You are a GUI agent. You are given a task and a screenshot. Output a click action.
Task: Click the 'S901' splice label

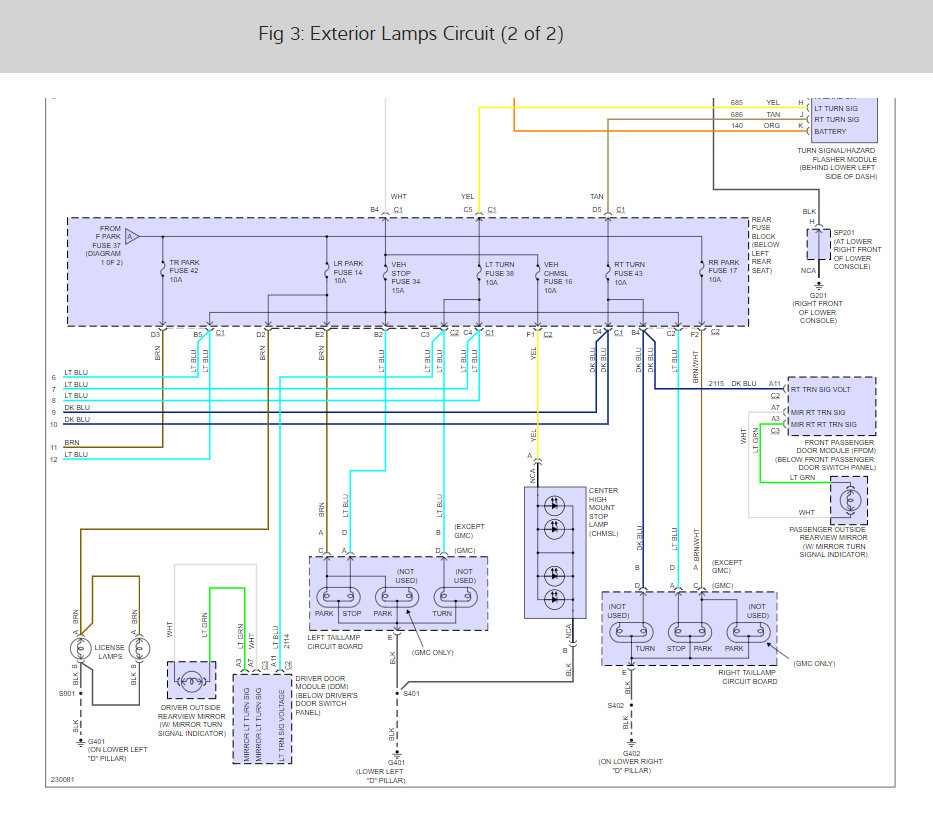pyautogui.click(x=67, y=694)
